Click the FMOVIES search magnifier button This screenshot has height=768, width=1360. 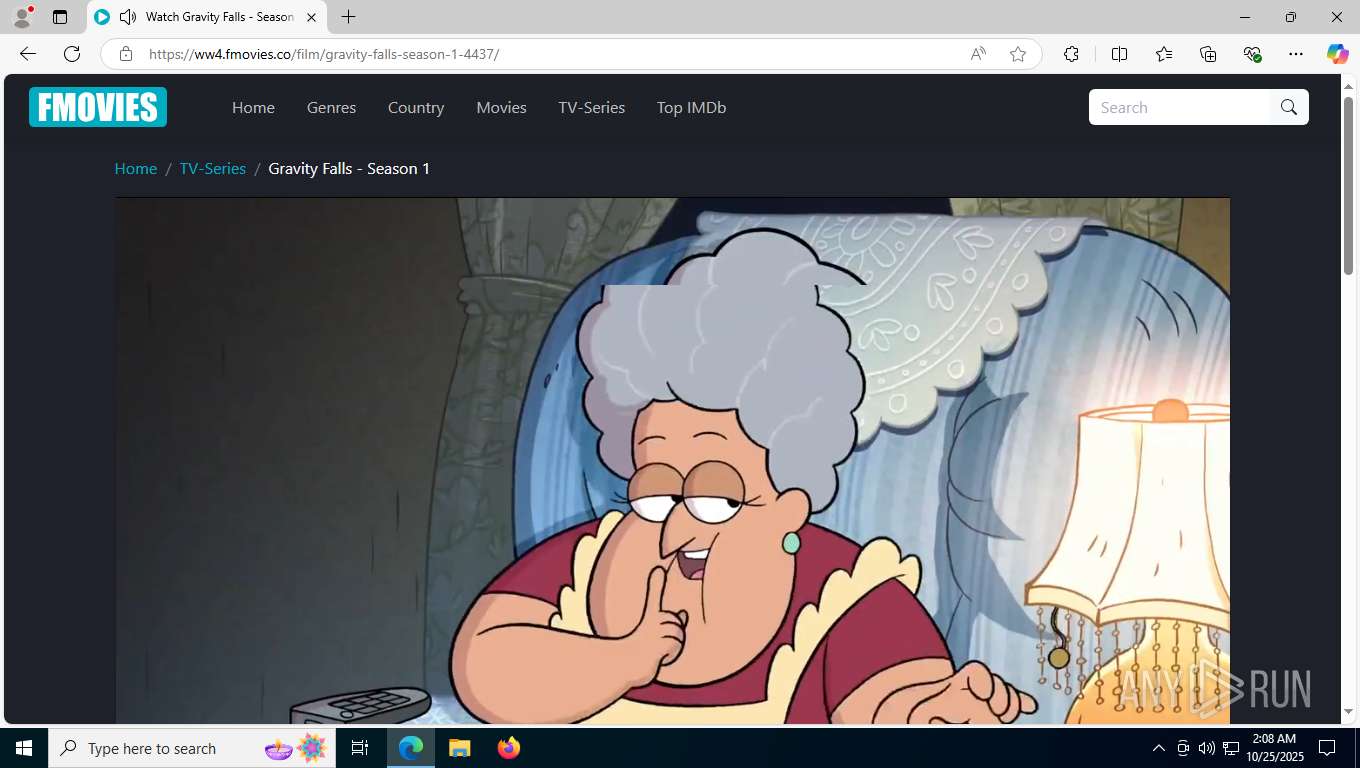[1289, 107]
